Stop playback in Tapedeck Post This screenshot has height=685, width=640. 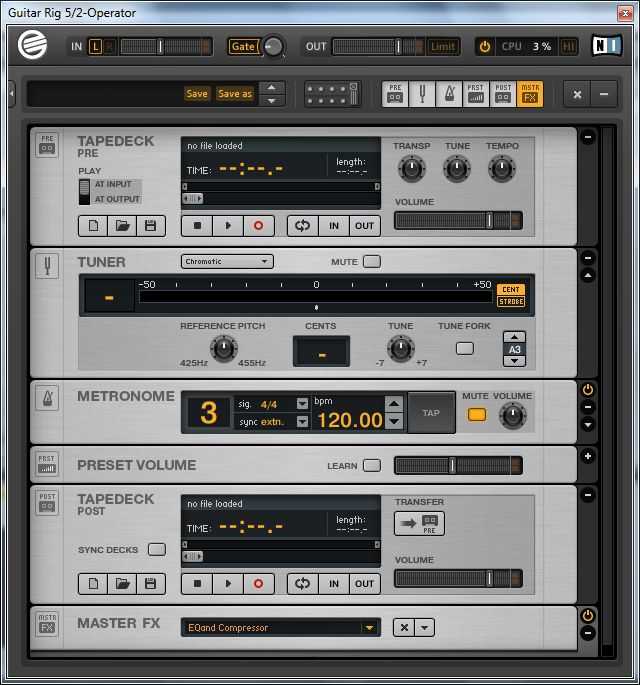197,584
